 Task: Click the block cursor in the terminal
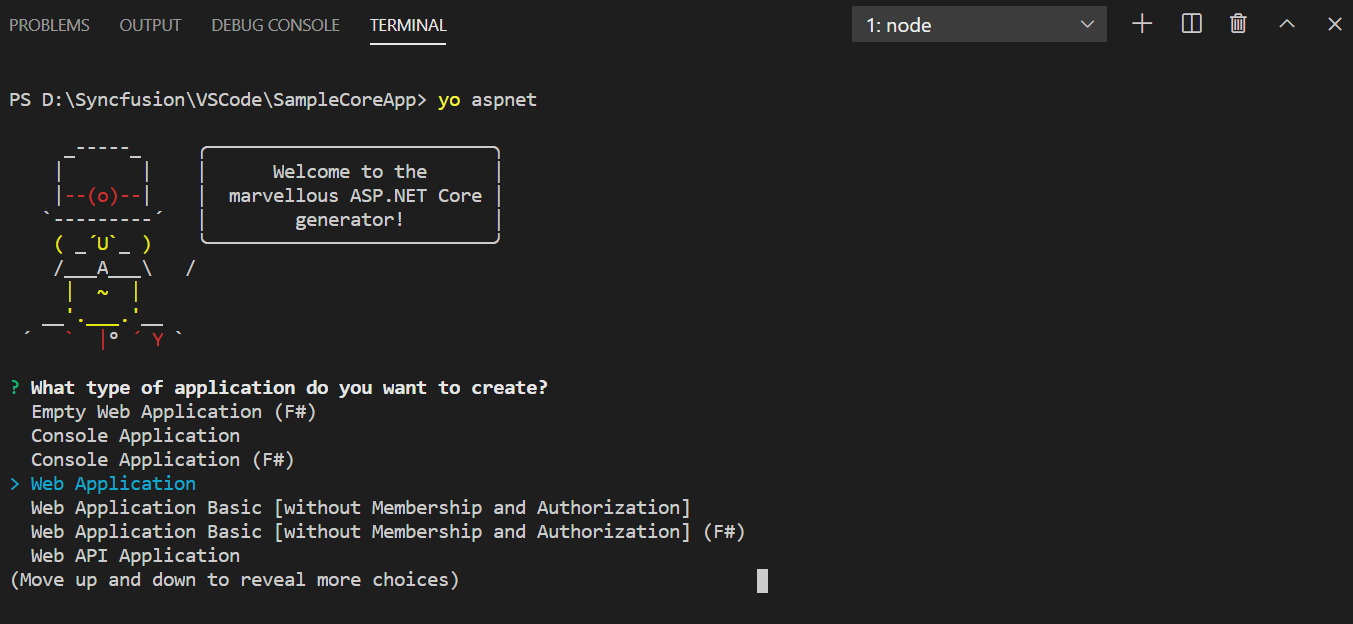761,580
